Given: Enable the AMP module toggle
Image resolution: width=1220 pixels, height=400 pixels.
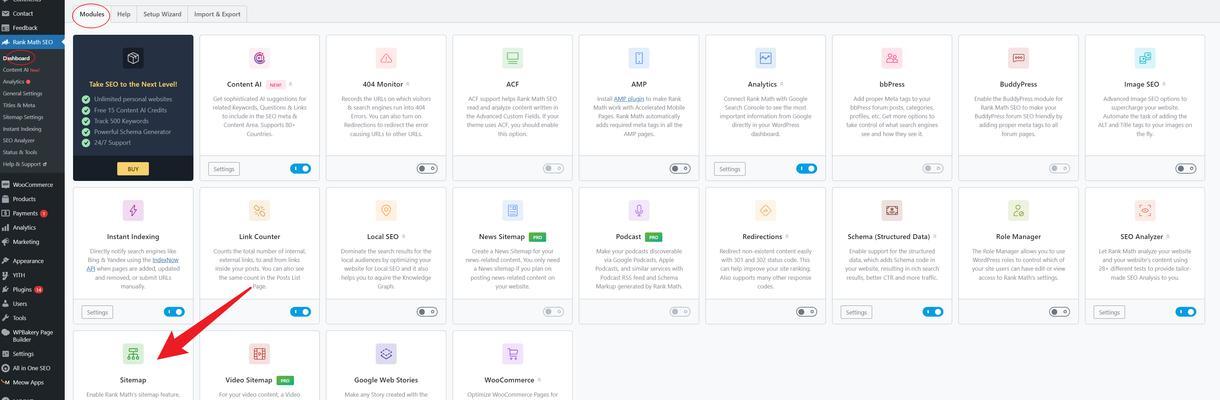Looking at the screenshot, I should [x=680, y=169].
